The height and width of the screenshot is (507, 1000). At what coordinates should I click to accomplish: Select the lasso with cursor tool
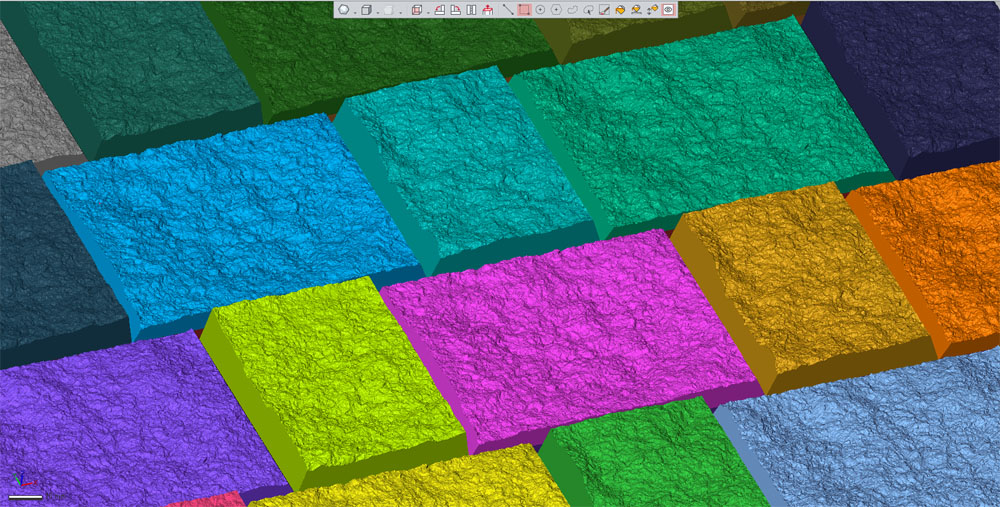click(588, 10)
